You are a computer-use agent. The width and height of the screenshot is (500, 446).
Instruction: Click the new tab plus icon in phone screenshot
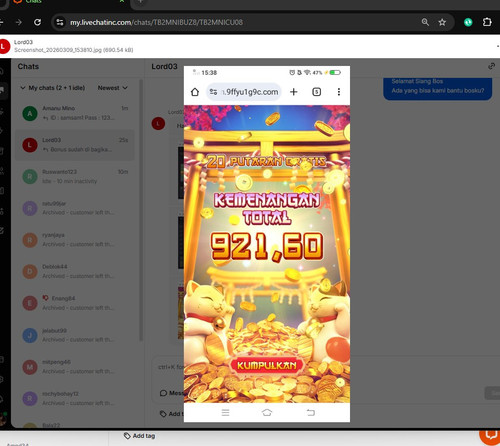coord(294,92)
